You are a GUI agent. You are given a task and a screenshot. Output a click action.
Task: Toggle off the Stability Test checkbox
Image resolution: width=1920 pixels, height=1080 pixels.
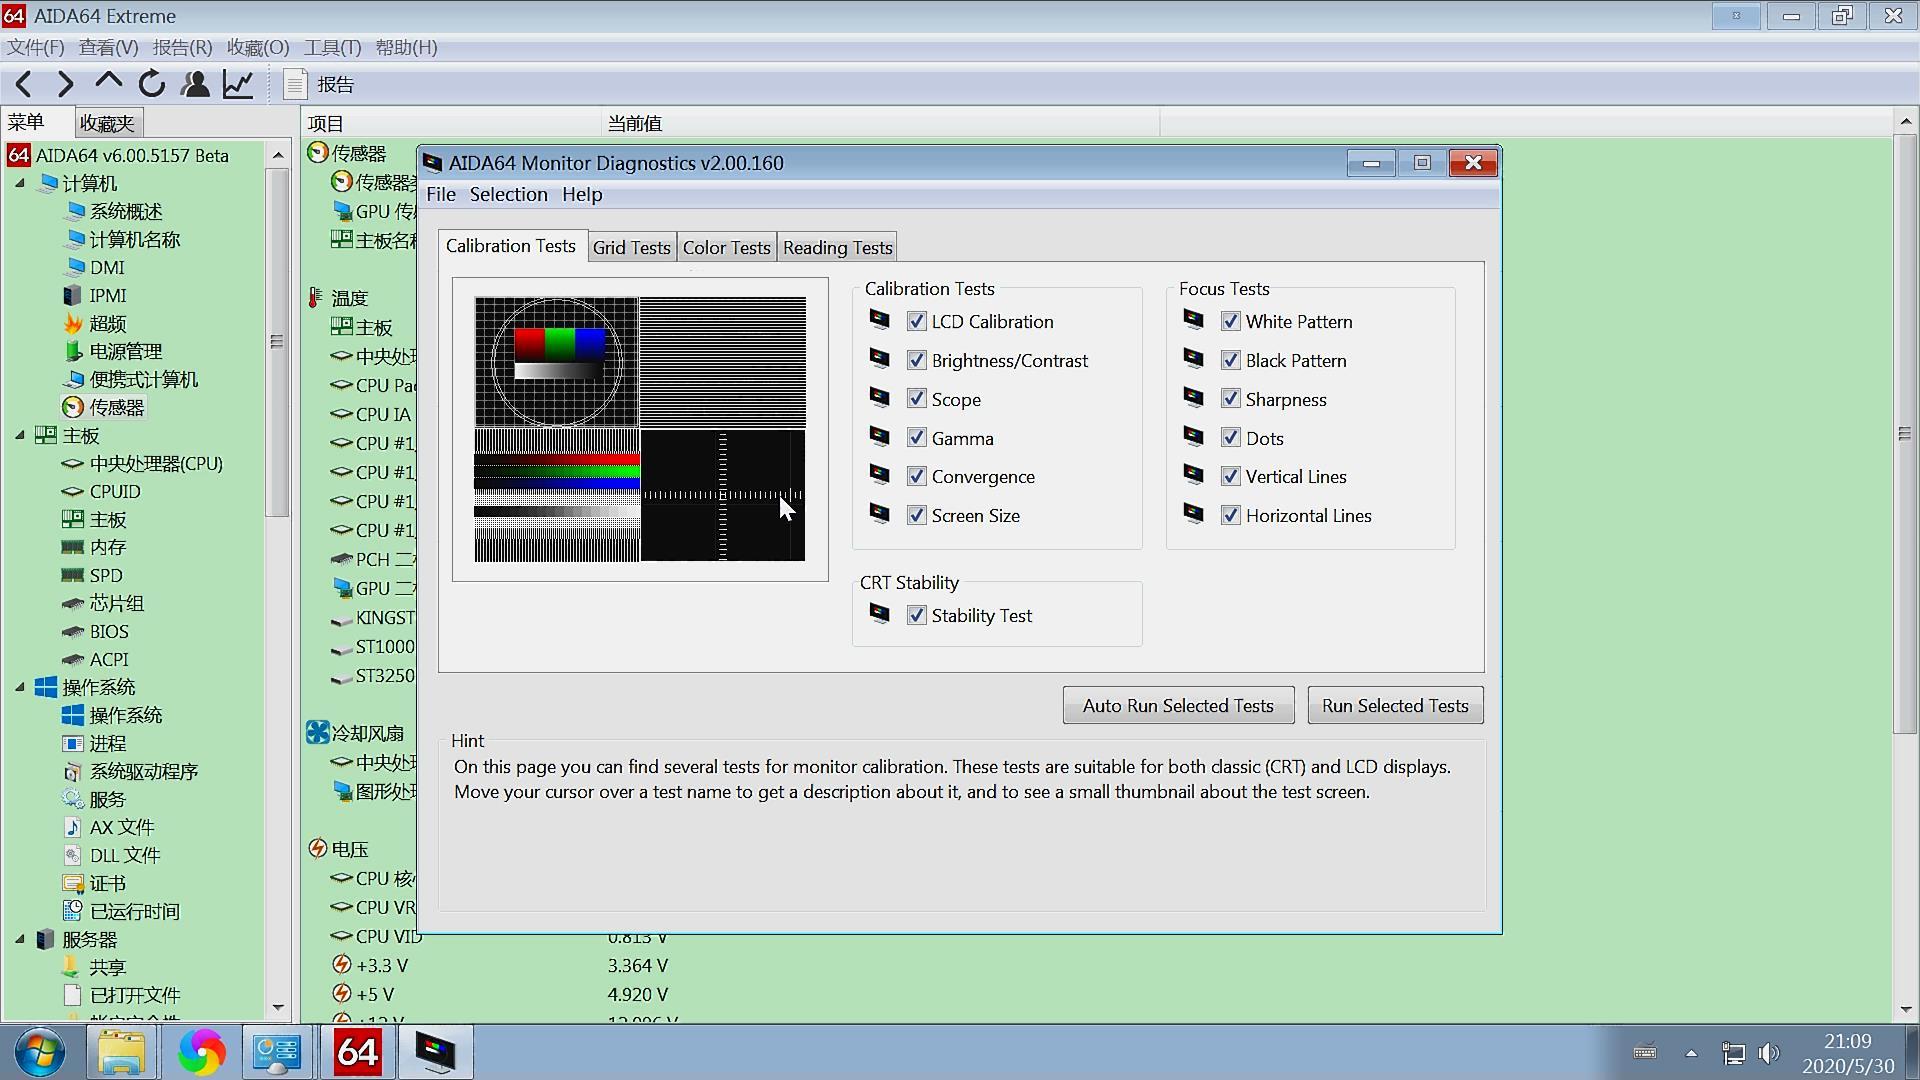[x=915, y=616]
